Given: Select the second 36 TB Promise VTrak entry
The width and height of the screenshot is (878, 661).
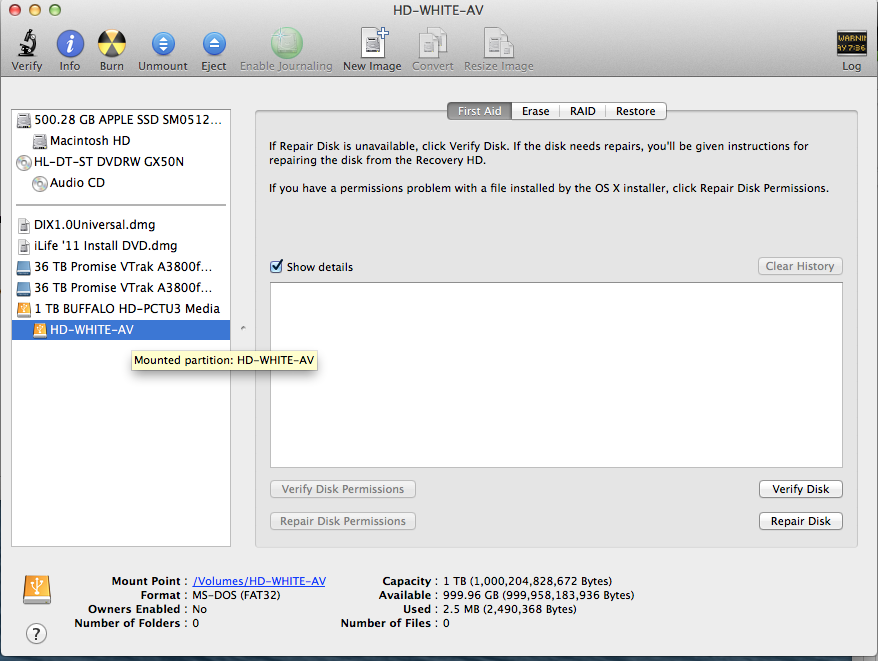Looking at the screenshot, I should (120, 287).
